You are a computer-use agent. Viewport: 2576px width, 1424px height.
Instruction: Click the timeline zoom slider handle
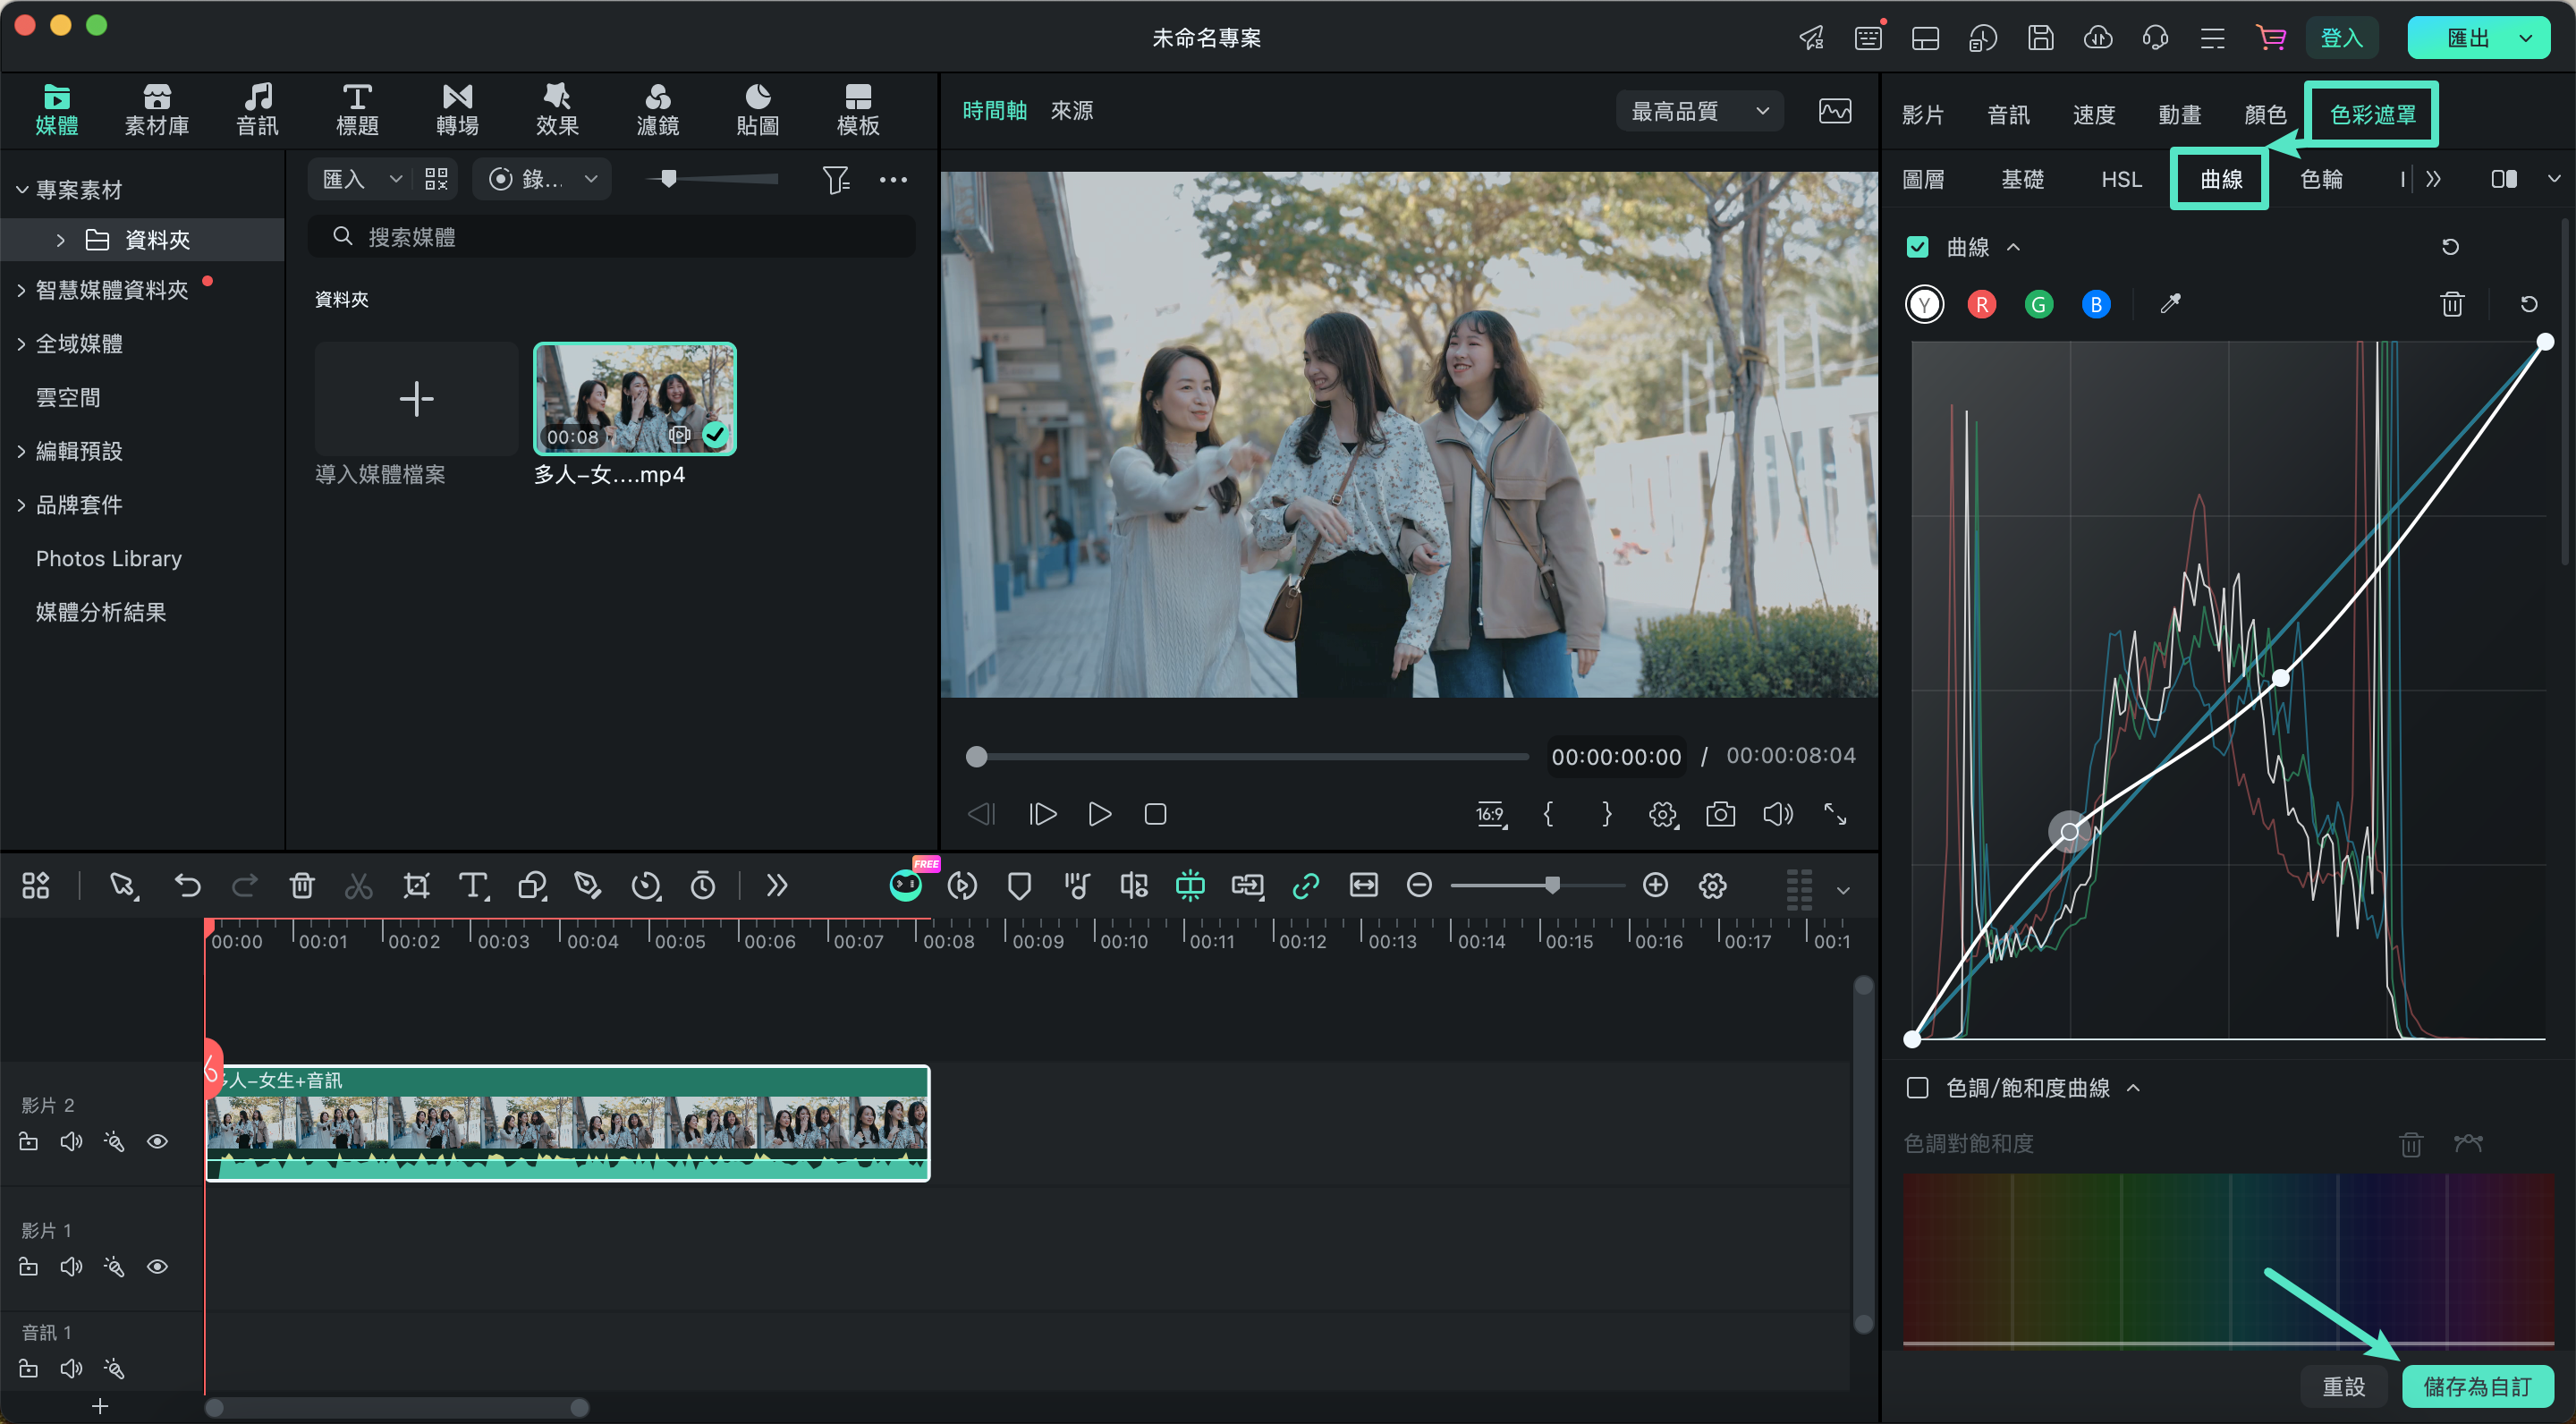coord(1552,884)
